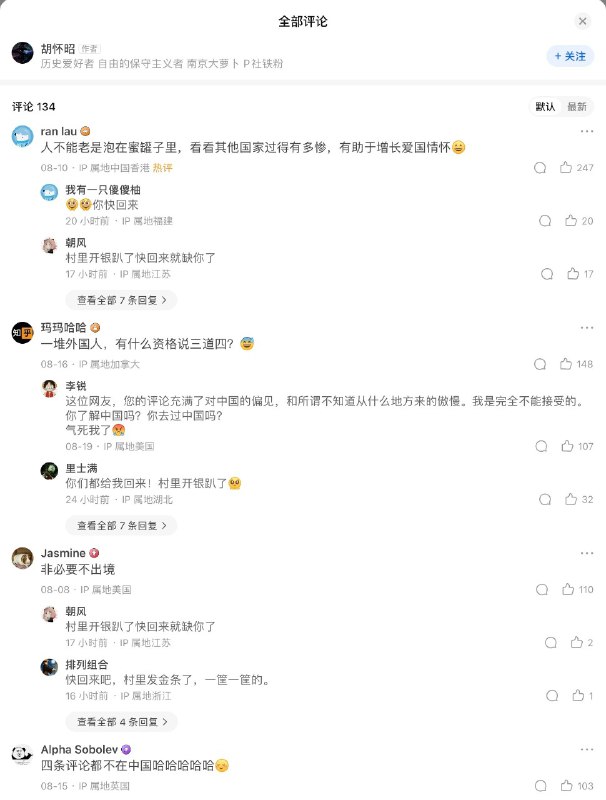Screen dimensions: 606x800
Task: Select the 默认 sort tab
Action: (545, 104)
